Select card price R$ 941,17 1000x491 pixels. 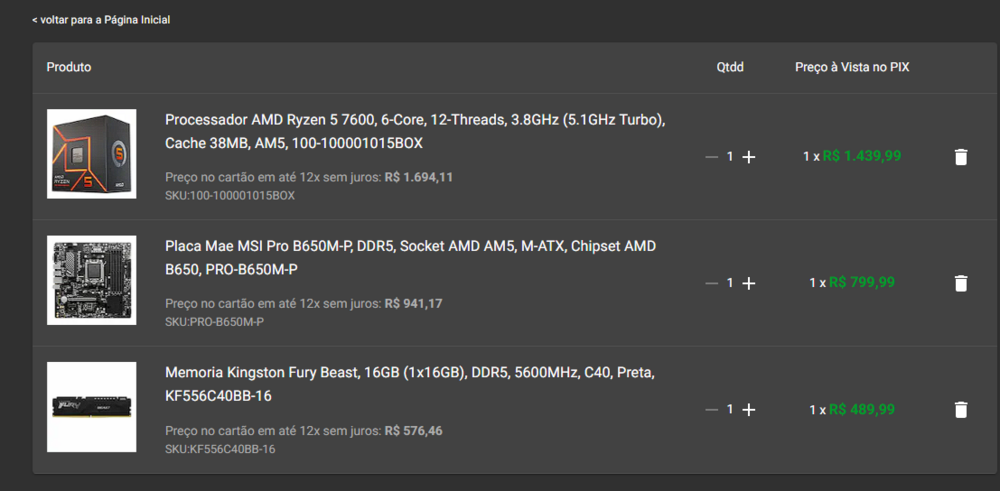point(413,304)
